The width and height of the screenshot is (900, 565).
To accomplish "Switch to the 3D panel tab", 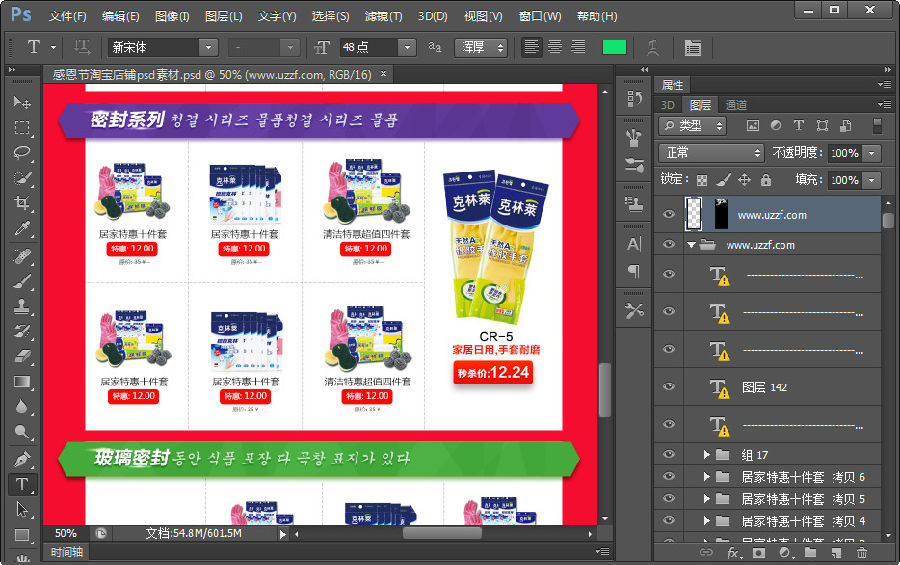I will (x=668, y=105).
